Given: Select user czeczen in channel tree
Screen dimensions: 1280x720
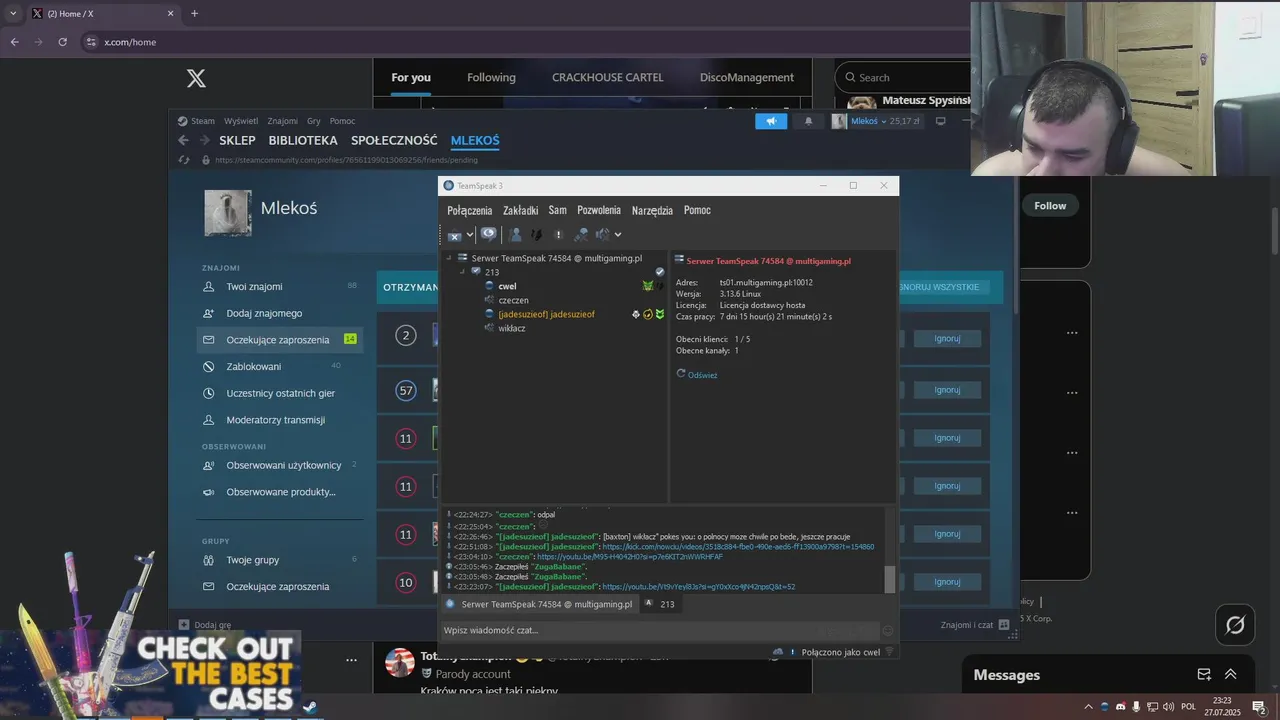Looking at the screenshot, I should [x=513, y=300].
